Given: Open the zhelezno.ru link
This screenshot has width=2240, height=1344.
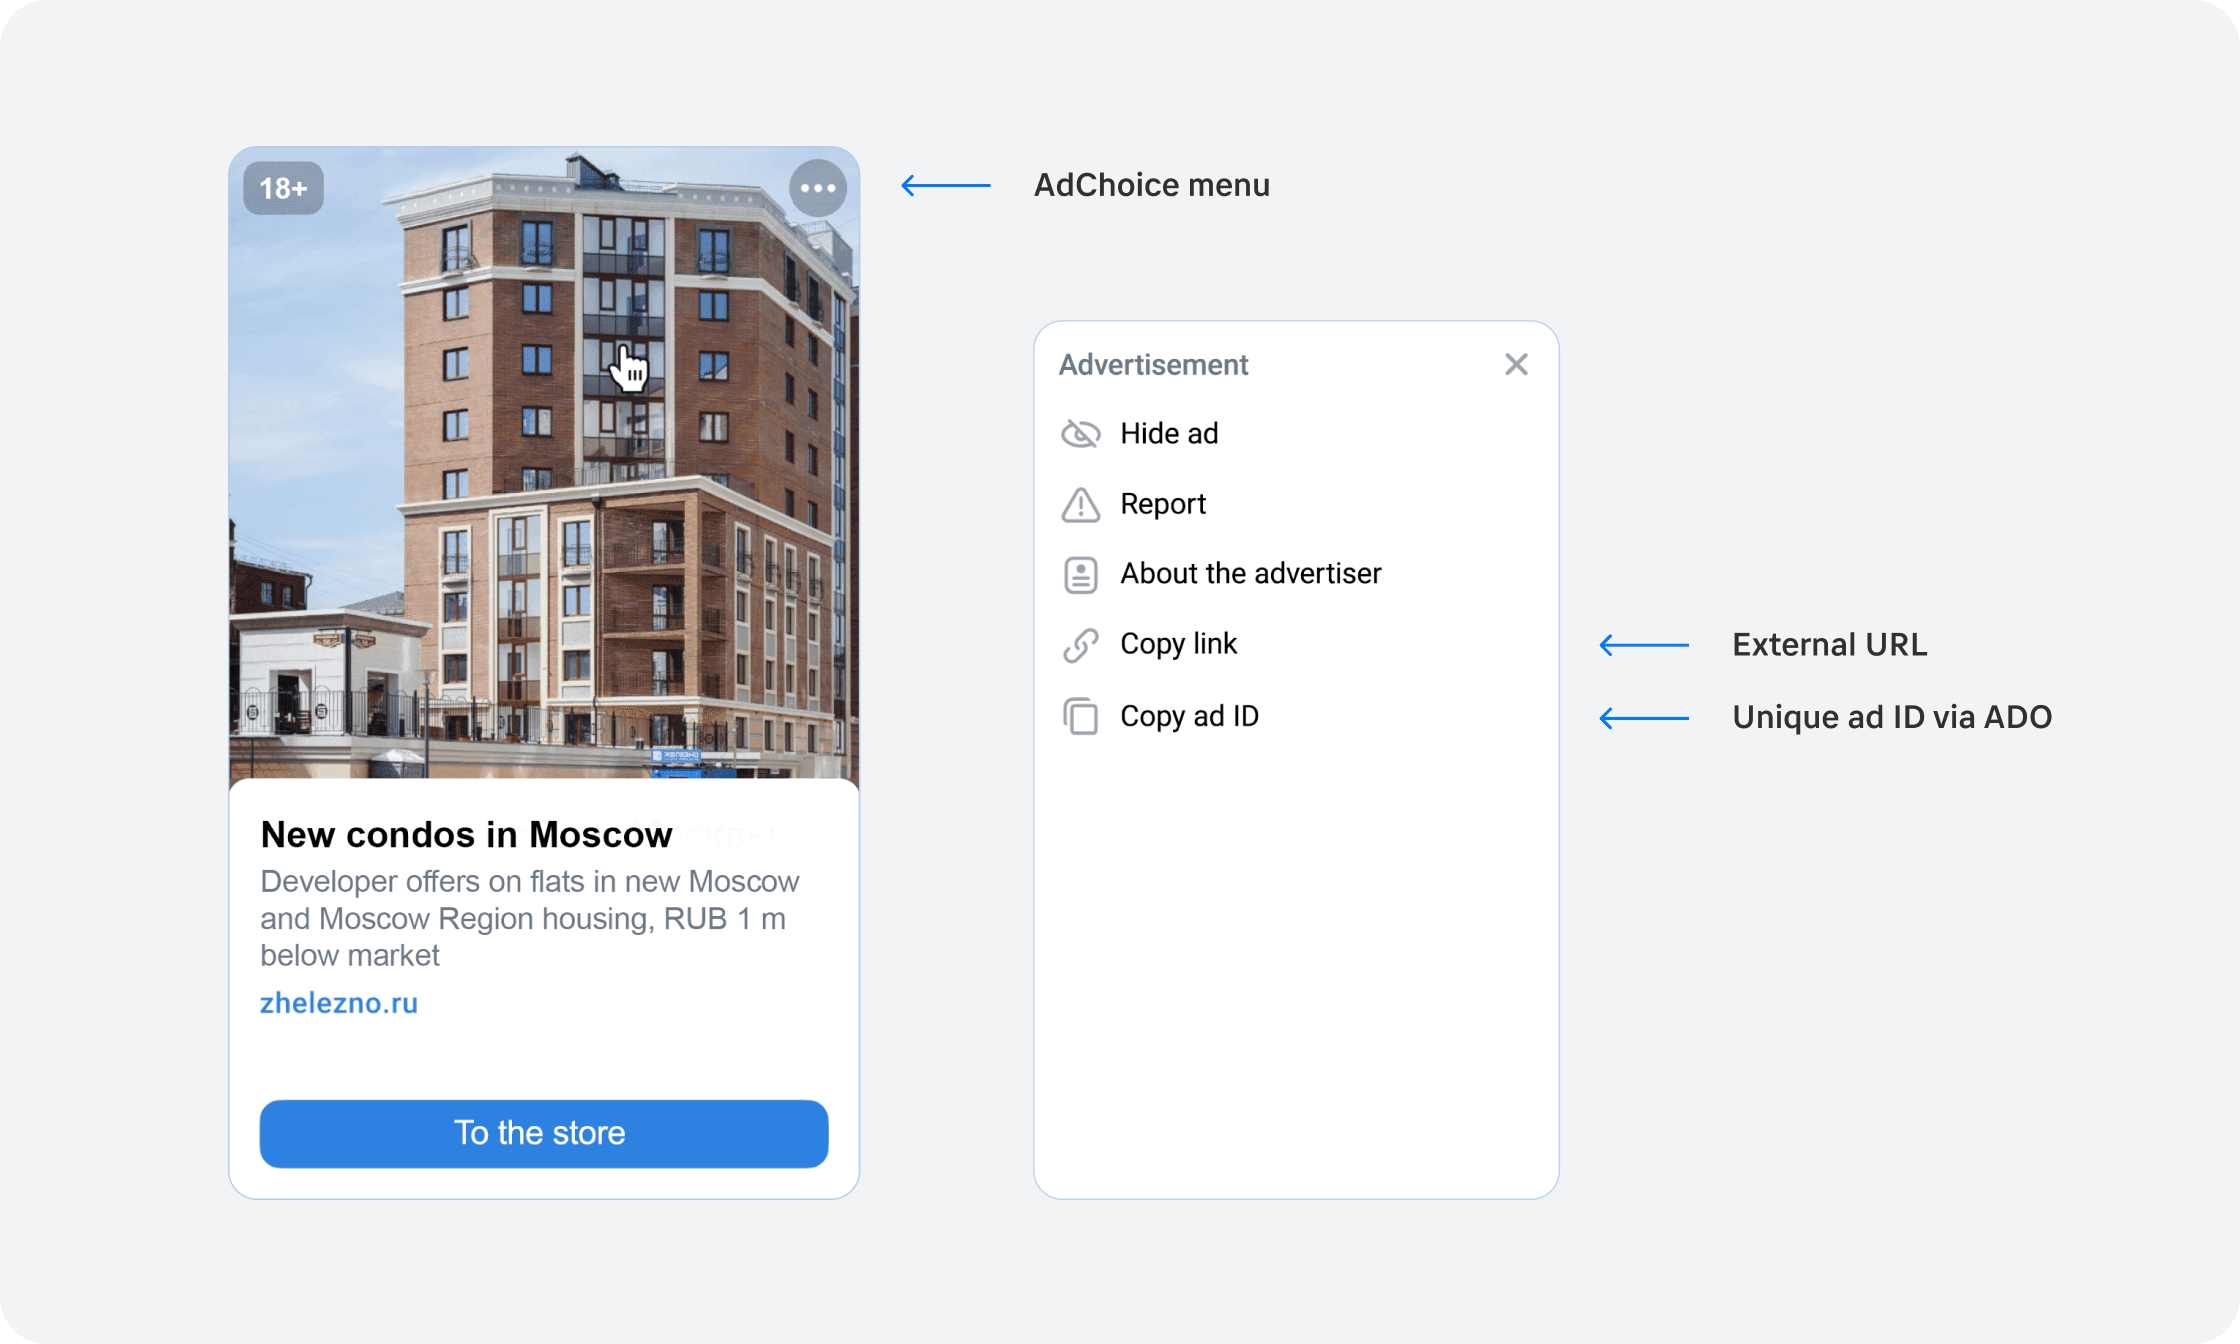Looking at the screenshot, I should click(339, 1003).
